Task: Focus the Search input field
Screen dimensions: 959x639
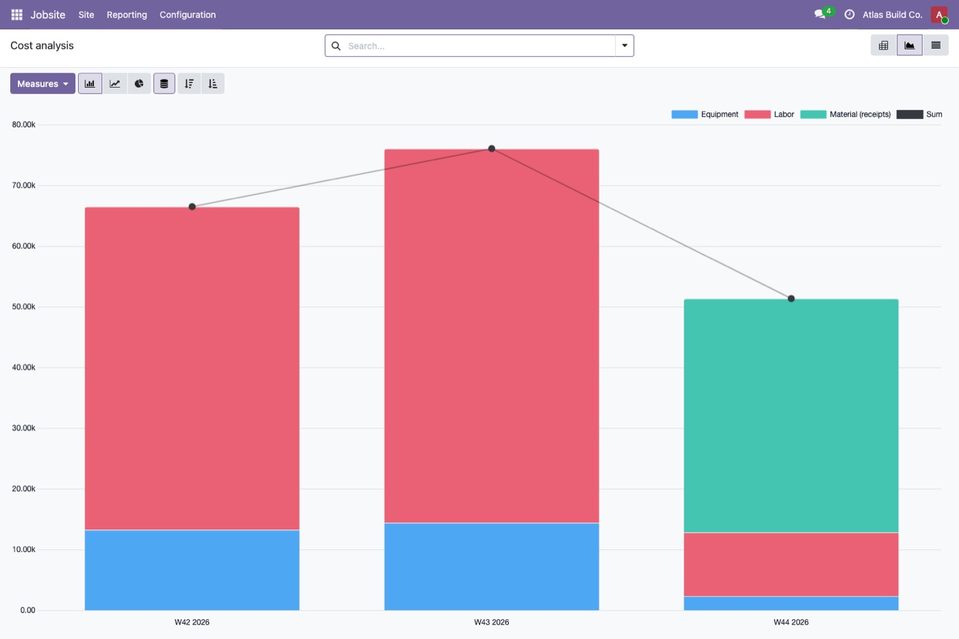Action: tap(480, 46)
